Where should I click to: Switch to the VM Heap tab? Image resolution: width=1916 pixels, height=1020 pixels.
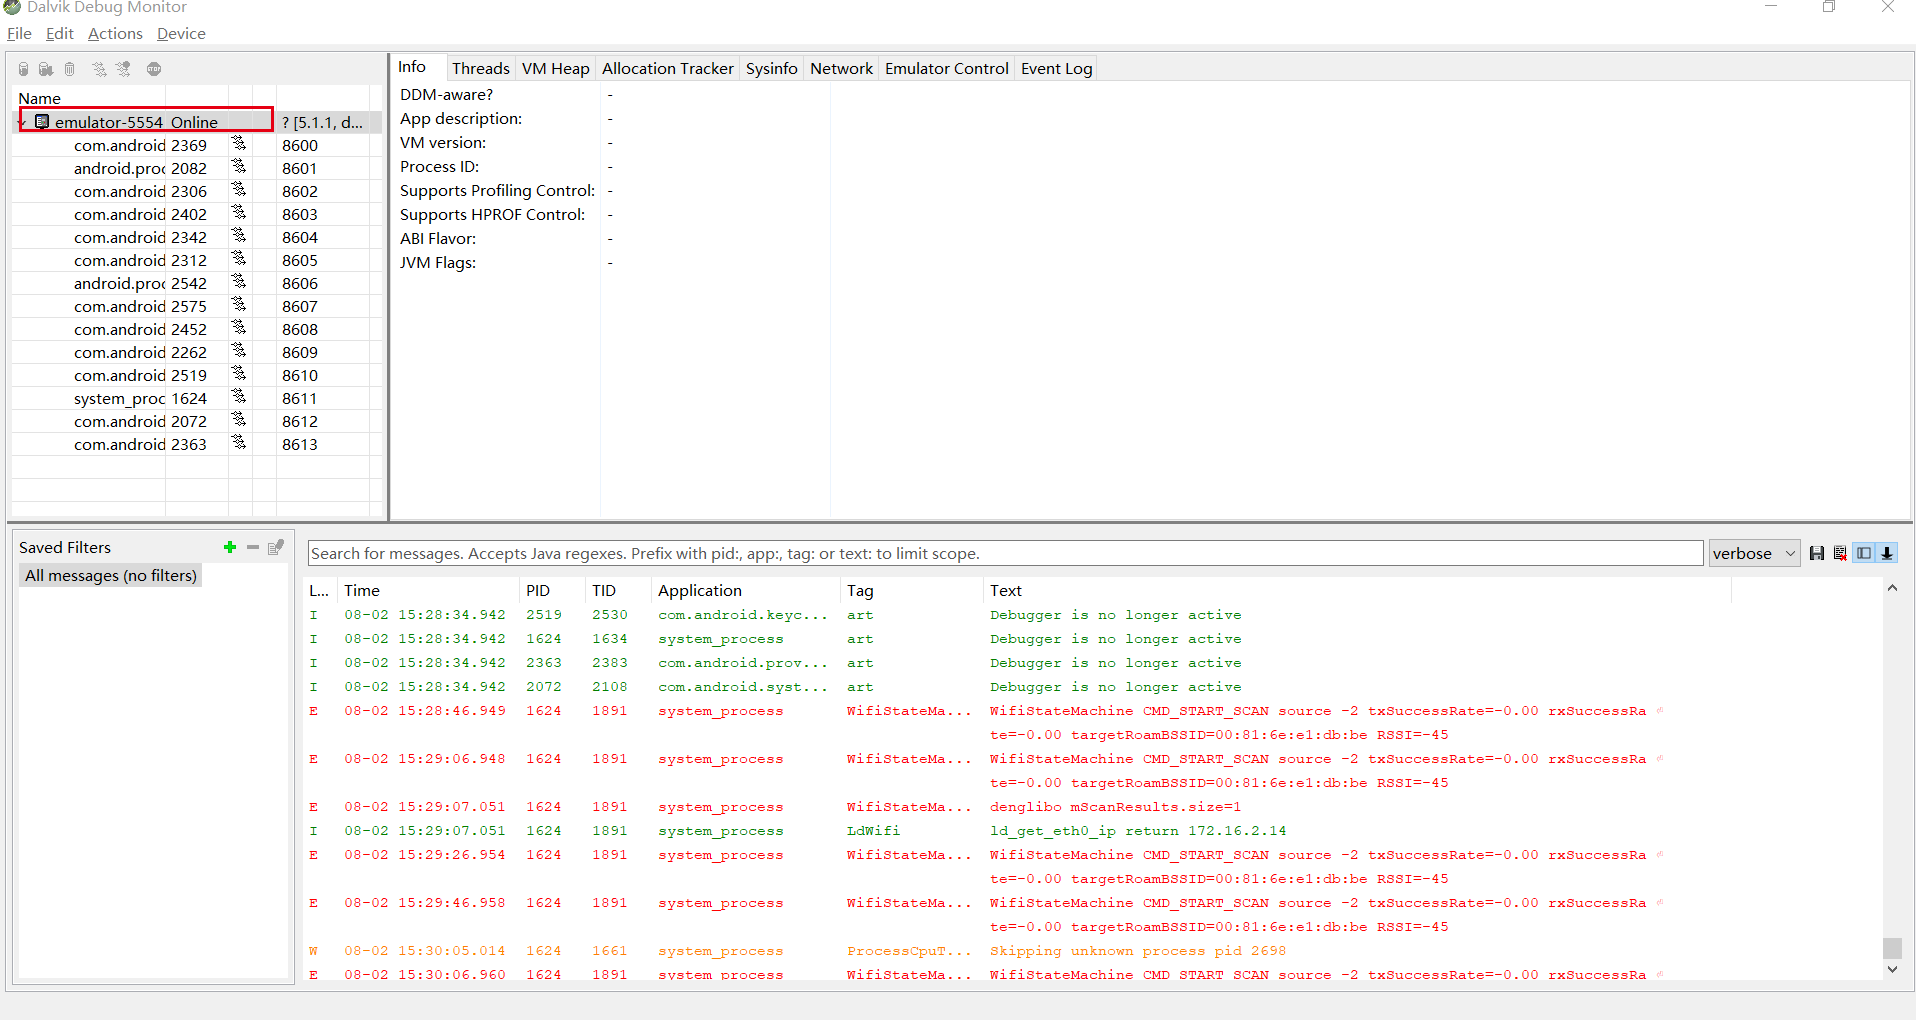(x=556, y=68)
